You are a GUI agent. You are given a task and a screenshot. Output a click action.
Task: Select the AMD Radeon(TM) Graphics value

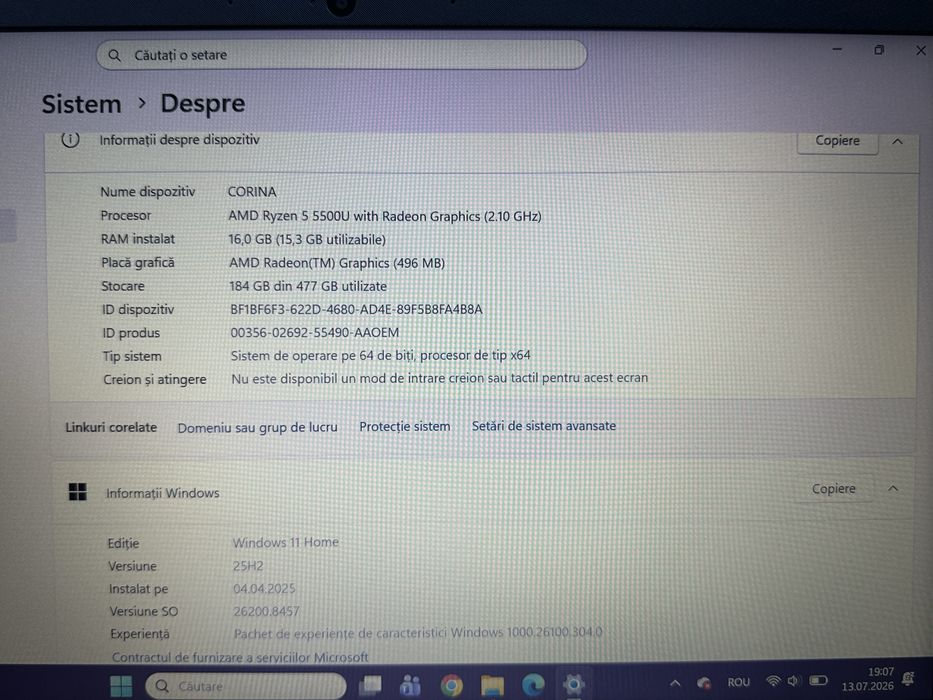337,262
